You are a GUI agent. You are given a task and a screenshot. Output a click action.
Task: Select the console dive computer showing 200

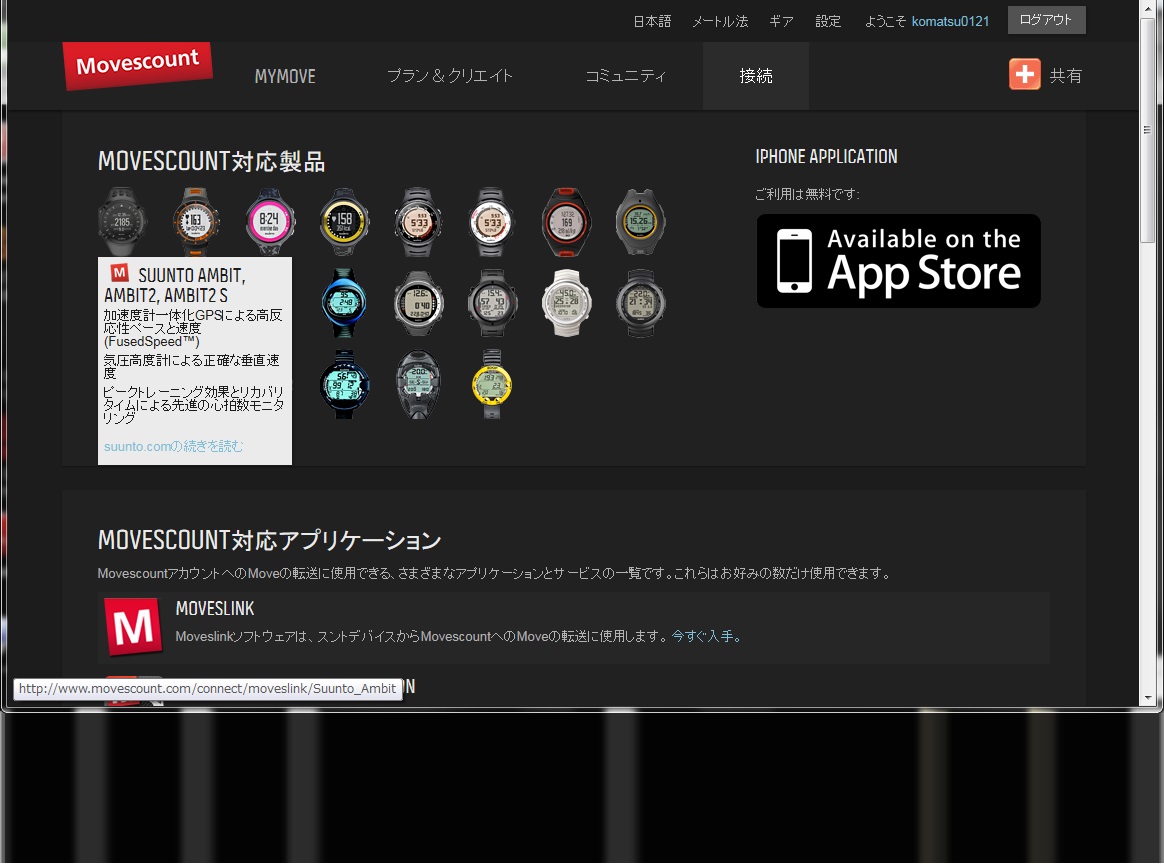(x=419, y=384)
